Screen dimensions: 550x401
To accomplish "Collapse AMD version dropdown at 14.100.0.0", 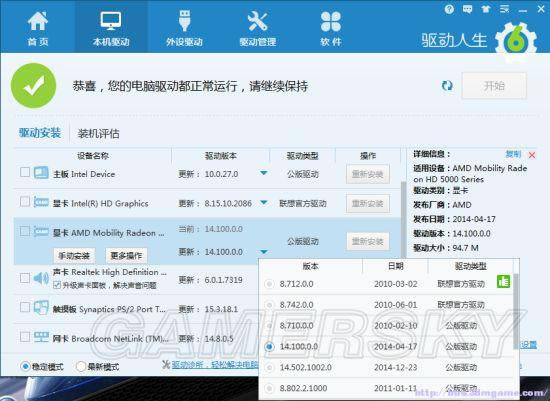I will click(x=264, y=252).
